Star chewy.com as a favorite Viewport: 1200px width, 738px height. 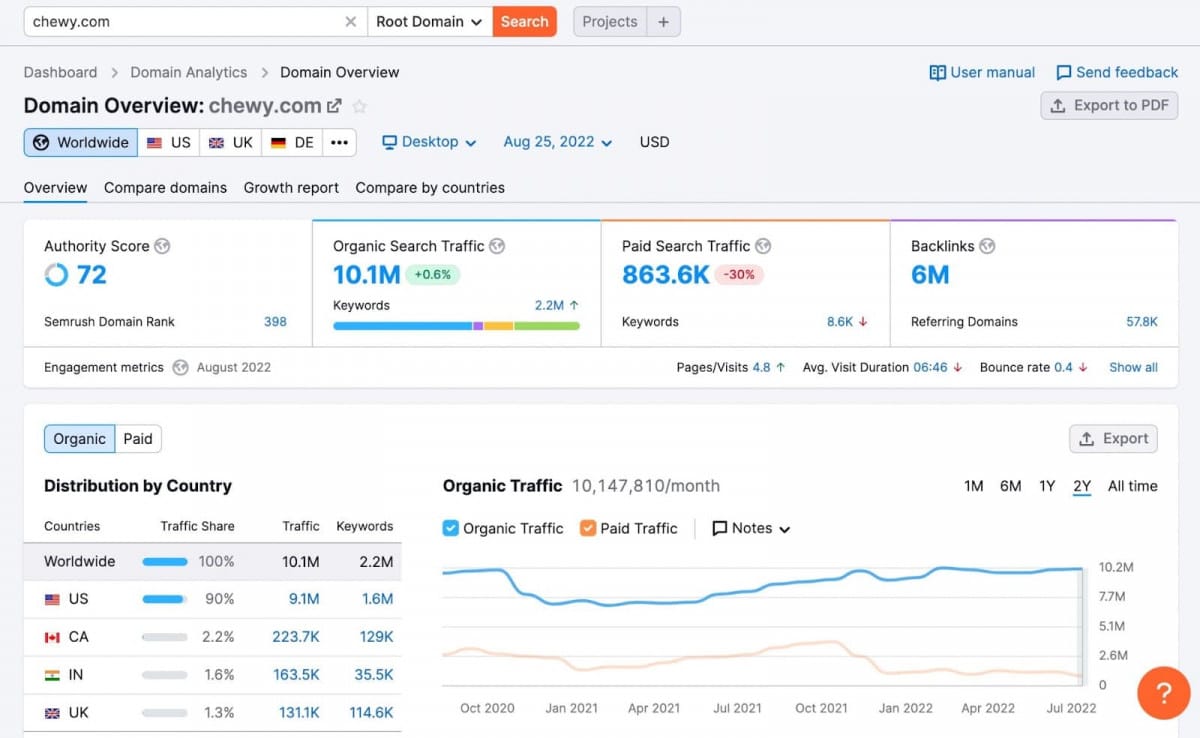358,104
